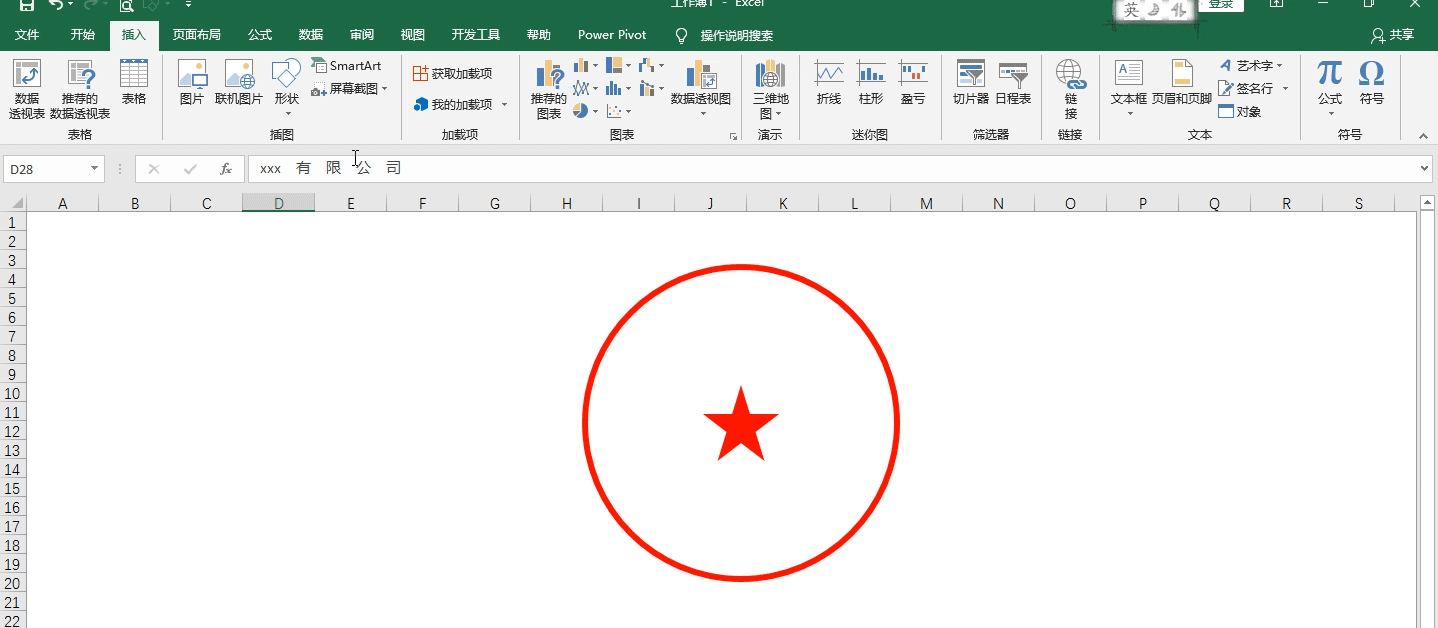
Task: Insert statistic histogram chart
Action: tap(618, 89)
